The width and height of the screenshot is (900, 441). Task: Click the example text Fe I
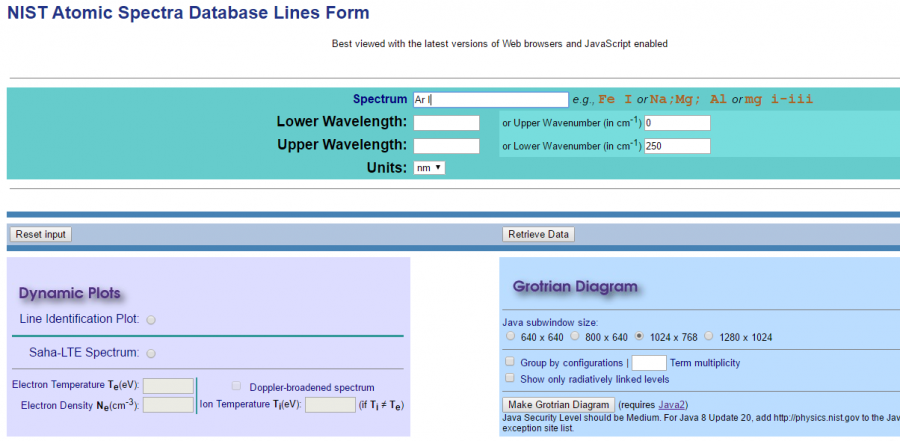pyautogui.click(x=615, y=99)
